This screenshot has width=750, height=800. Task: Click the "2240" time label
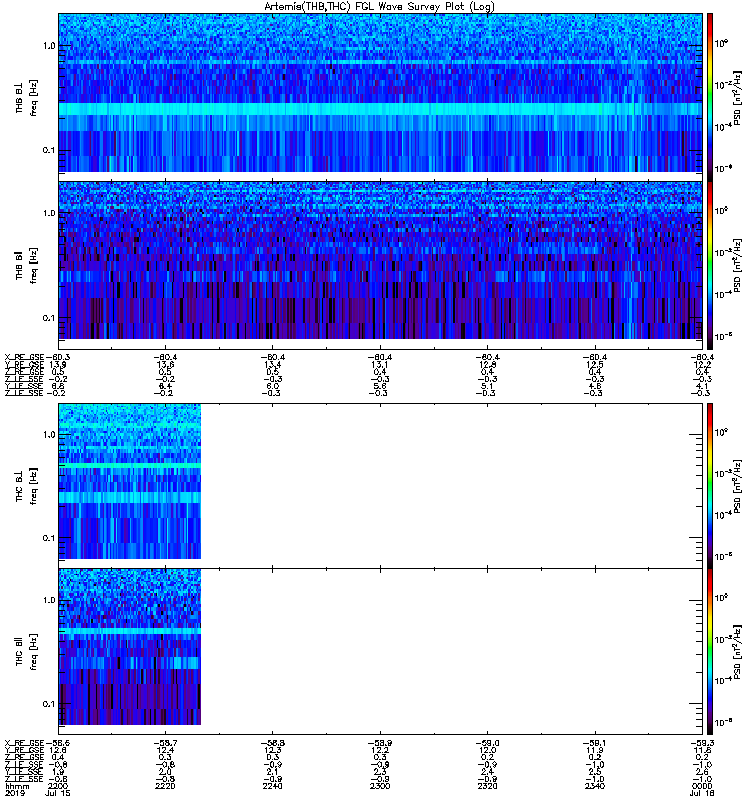pyautogui.click(x=272, y=786)
